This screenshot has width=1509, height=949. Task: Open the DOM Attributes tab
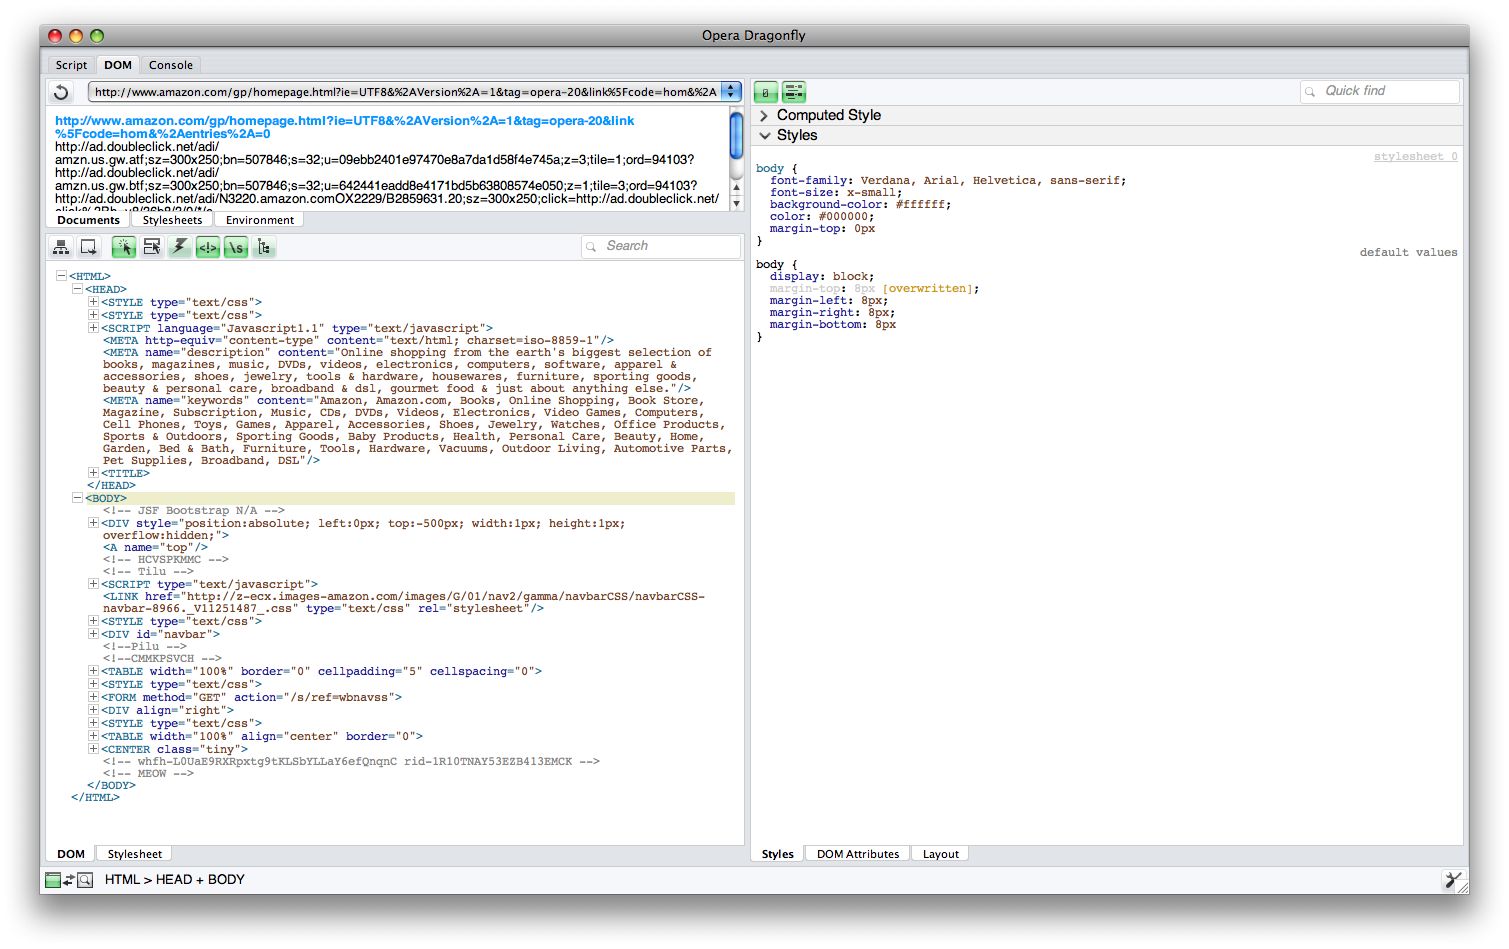pyautogui.click(x=856, y=853)
